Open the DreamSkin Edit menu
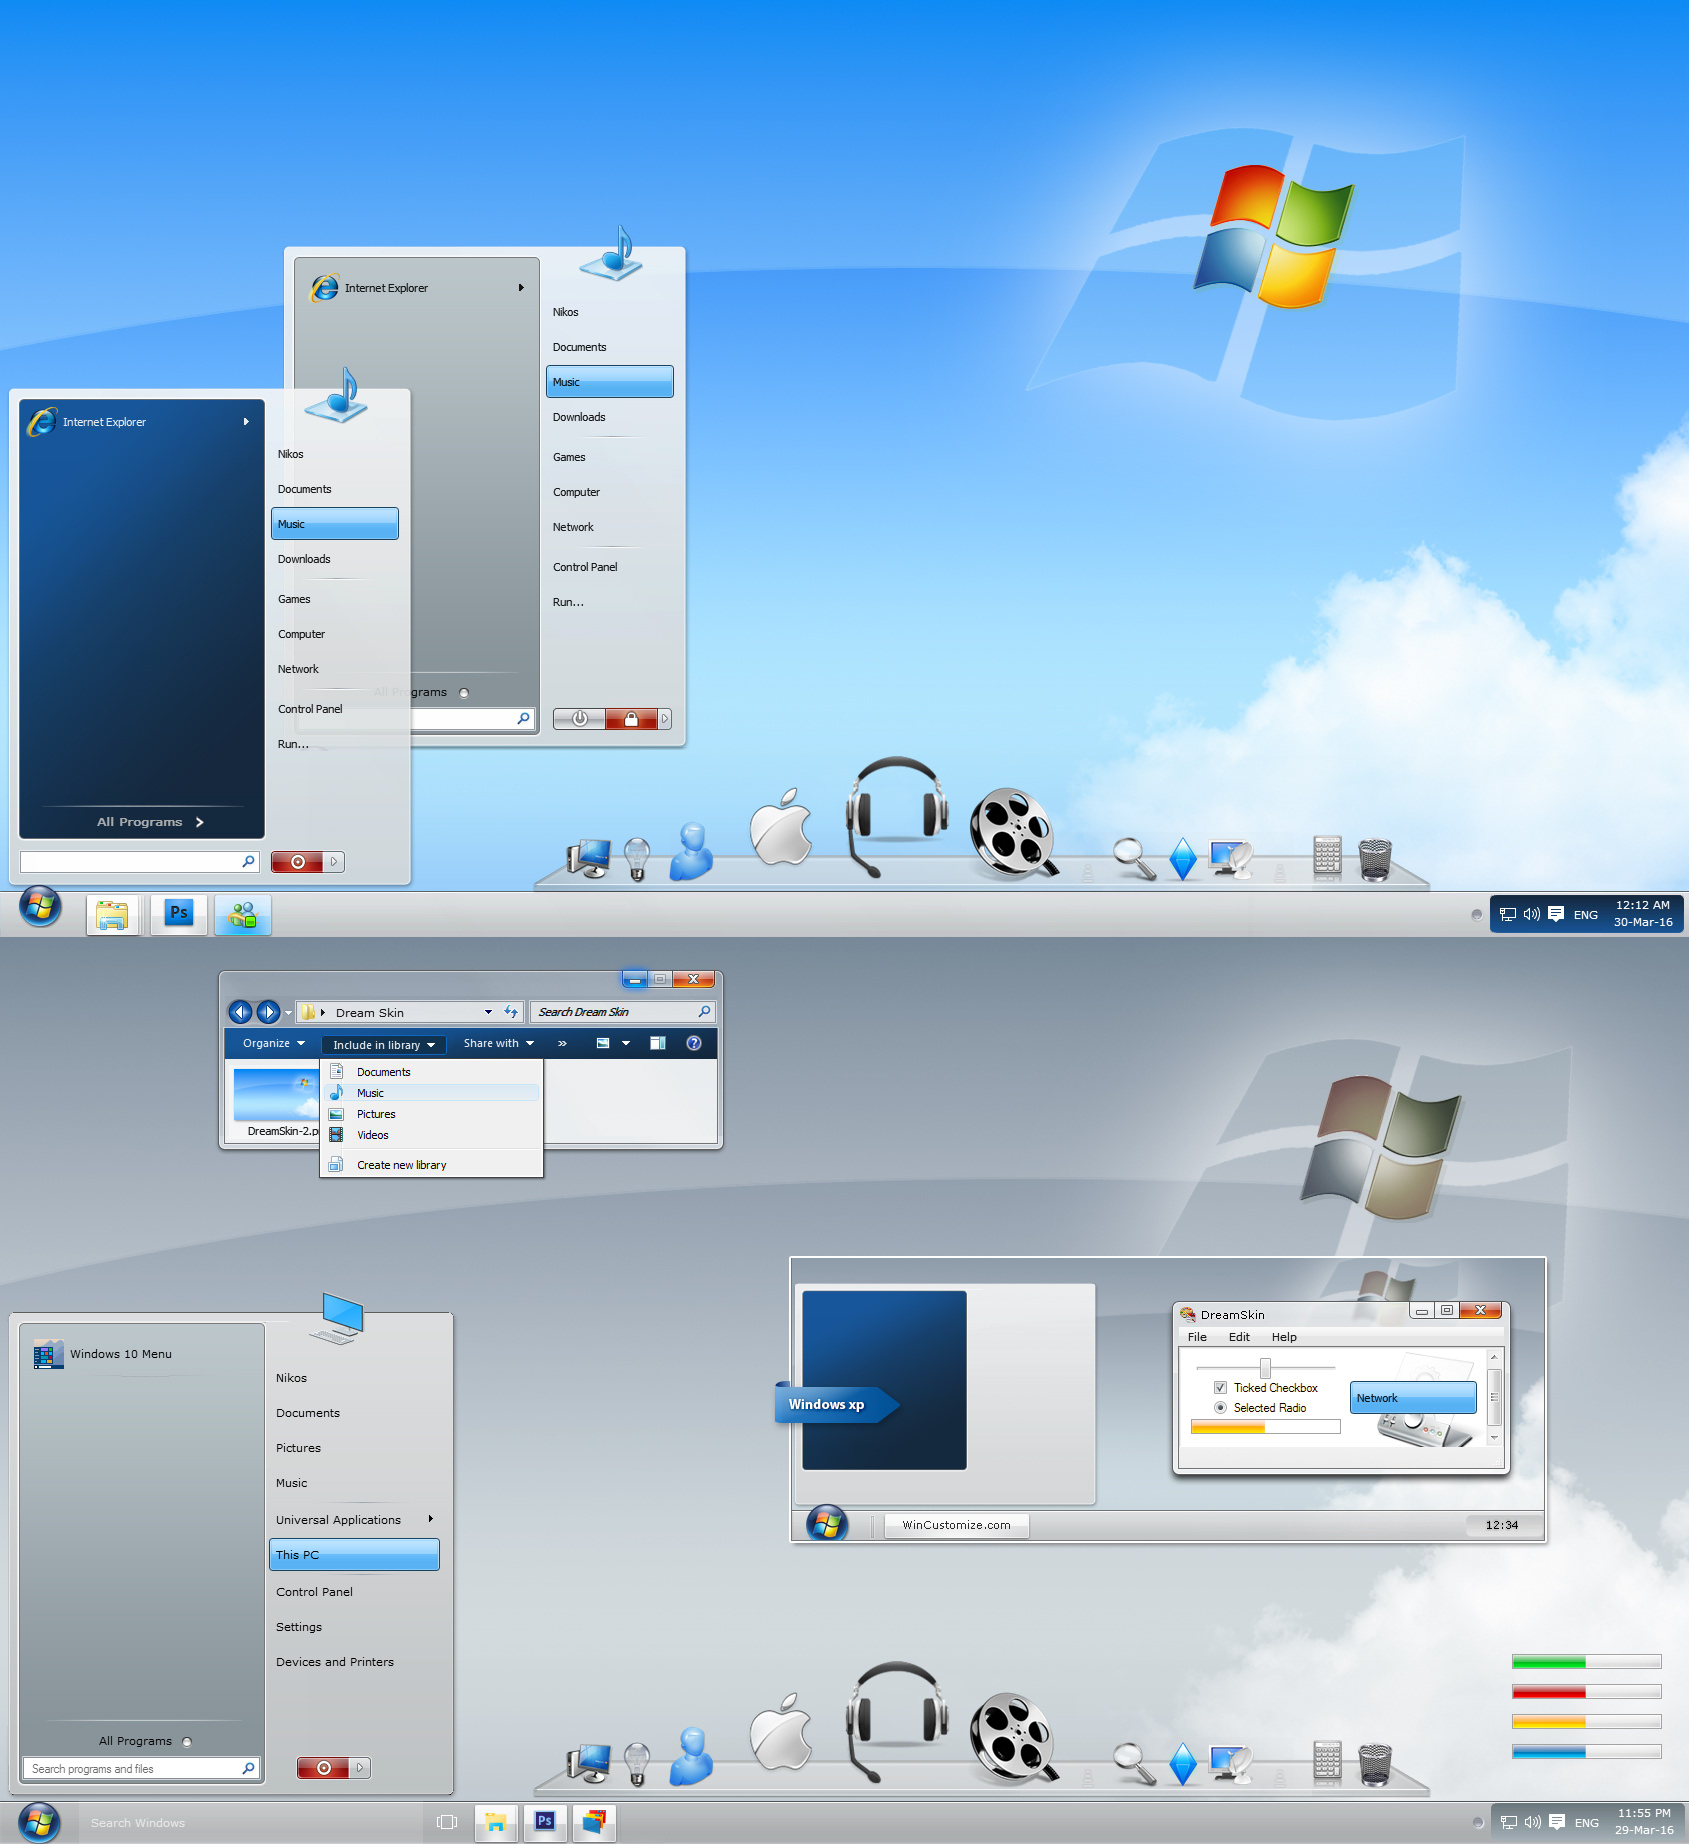 [x=1239, y=1337]
